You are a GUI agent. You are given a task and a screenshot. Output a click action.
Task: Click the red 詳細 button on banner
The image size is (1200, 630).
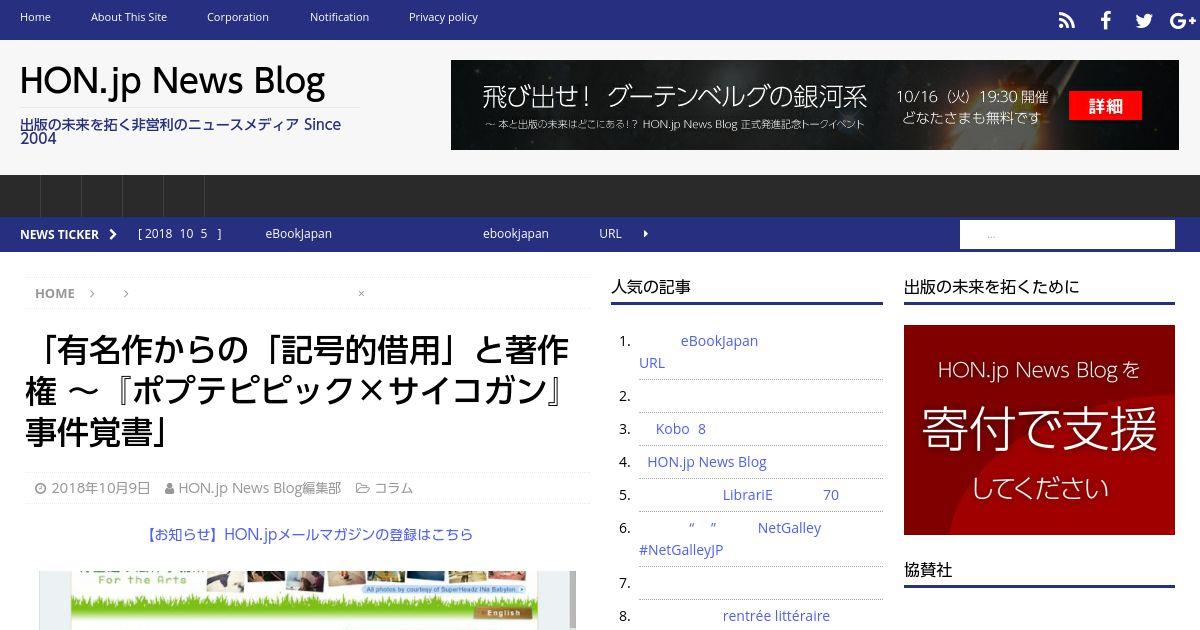coord(1105,105)
